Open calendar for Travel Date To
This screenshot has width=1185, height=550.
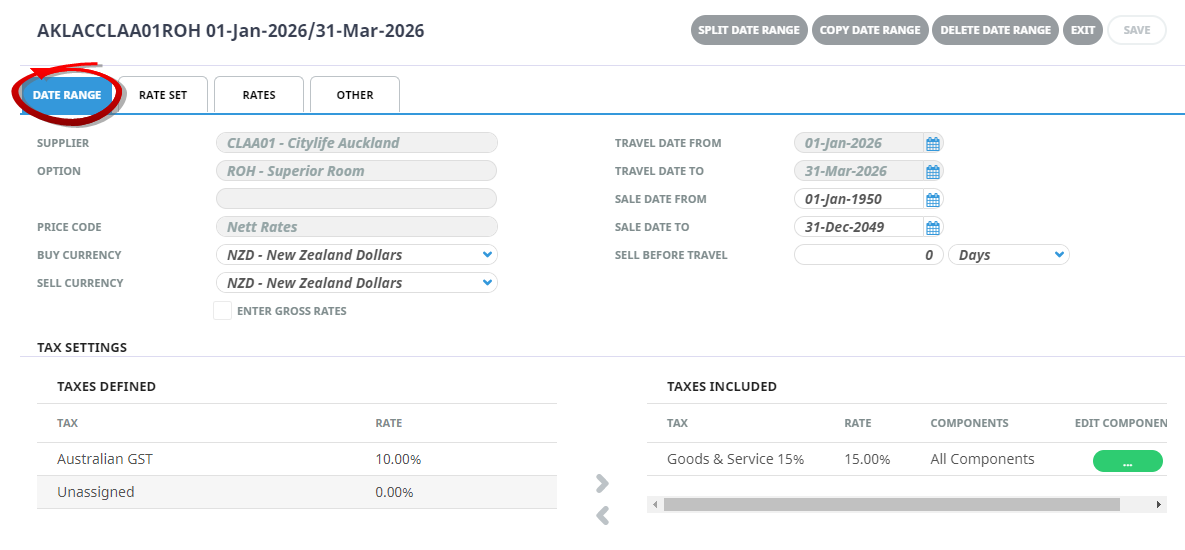tap(932, 171)
